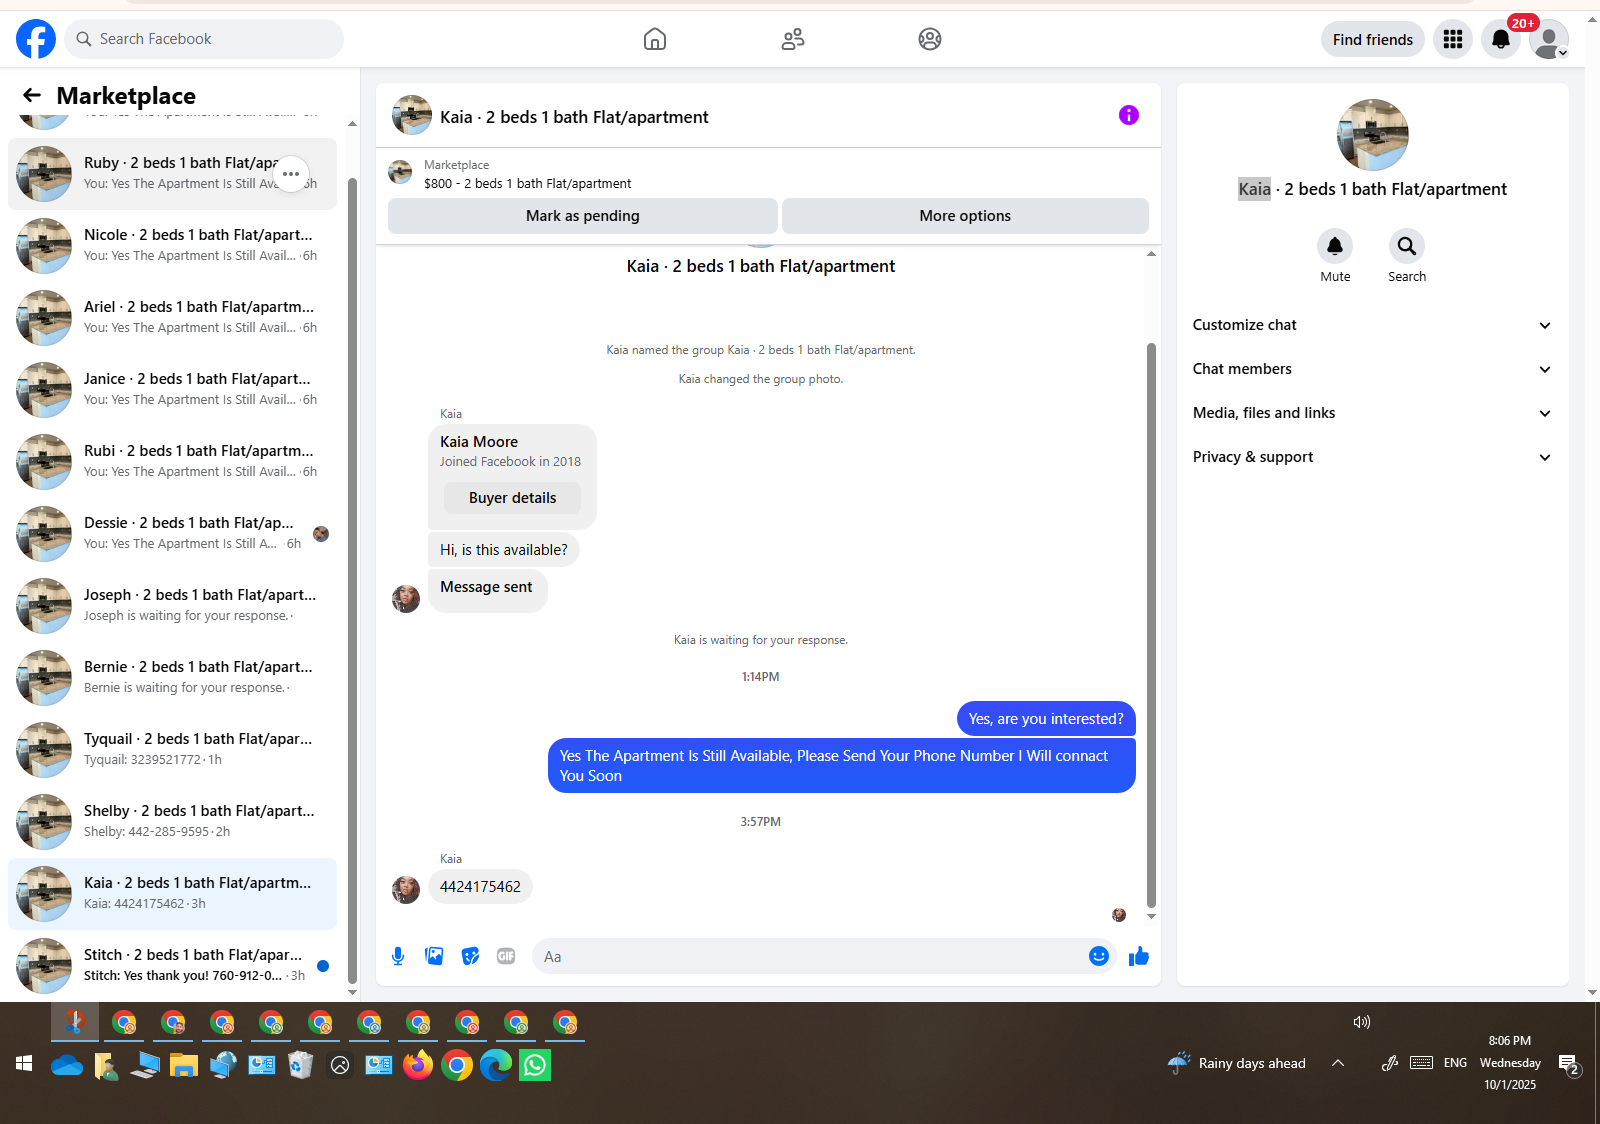Mute the Kaia conversation
This screenshot has width=1600, height=1124.
coord(1335,246)
